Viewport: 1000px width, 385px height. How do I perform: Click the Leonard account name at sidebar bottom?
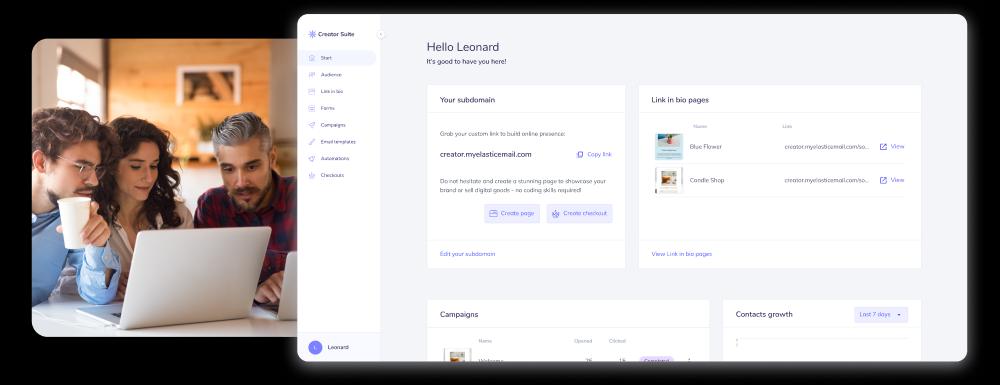click(x=338, y=347)
